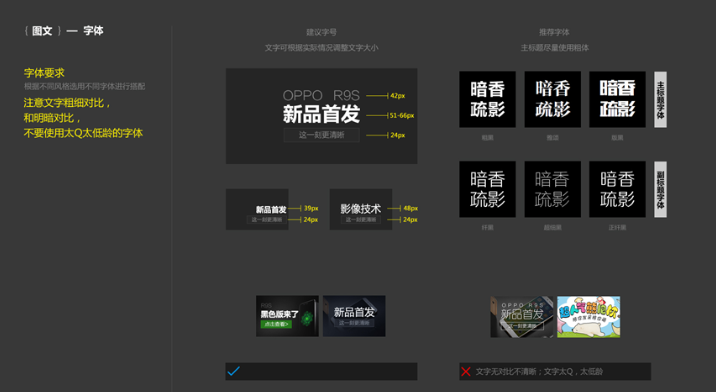Screen dimensions: 716x392
Task: Click the 这一刻更清晰 subtitle box in main demo
Action: pos(321,135)
